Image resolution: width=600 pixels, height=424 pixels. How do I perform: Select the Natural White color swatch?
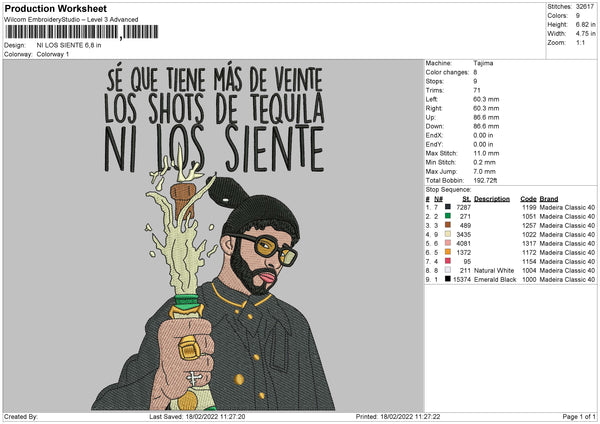[x=447, y=270]
